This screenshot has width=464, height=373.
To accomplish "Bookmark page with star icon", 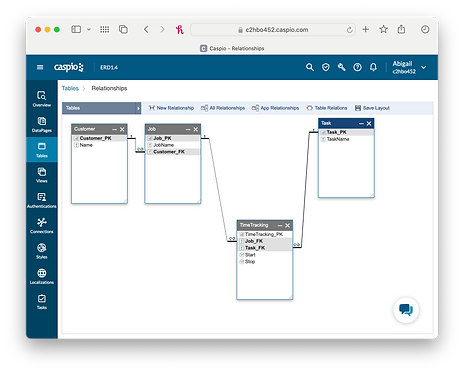I will 384,29.
